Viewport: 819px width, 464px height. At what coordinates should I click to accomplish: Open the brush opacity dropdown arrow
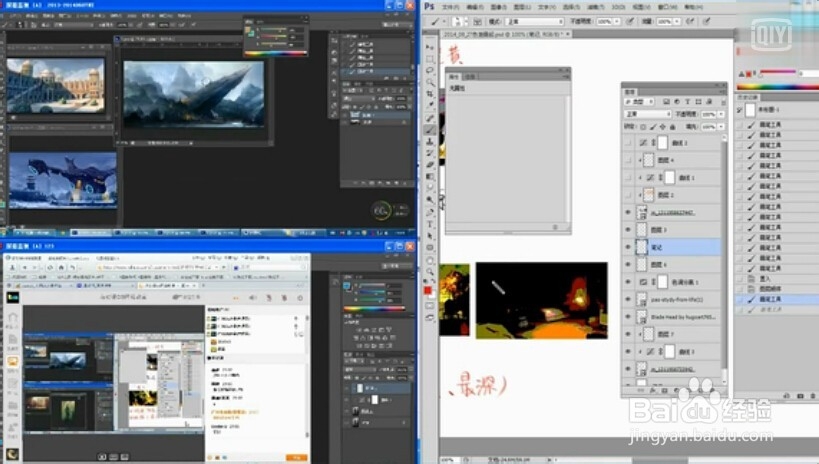(x=617, y=21)
